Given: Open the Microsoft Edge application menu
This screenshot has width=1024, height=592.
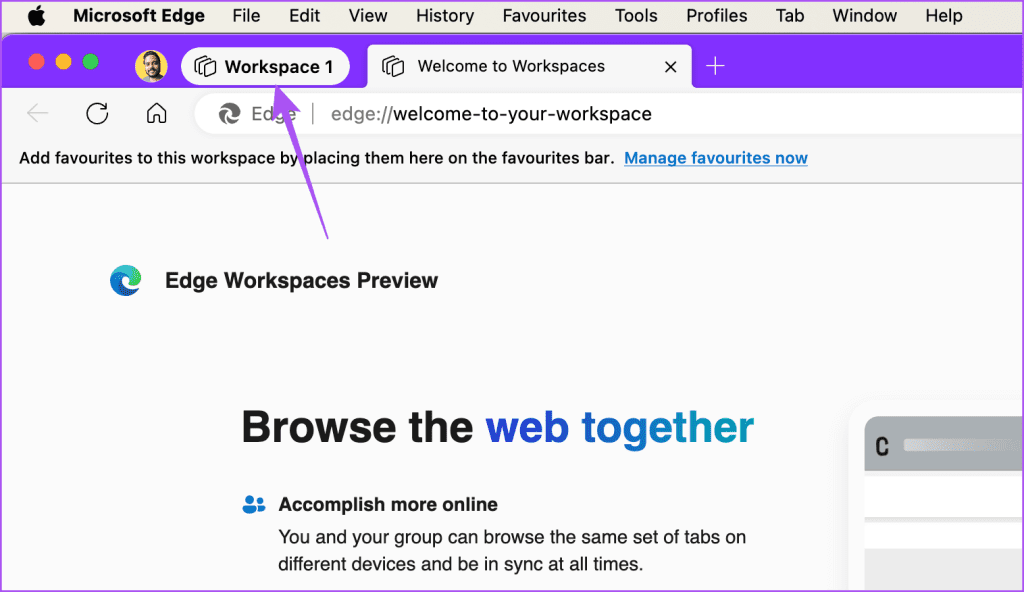Looking at the screenshot, I should pos(138,15).
